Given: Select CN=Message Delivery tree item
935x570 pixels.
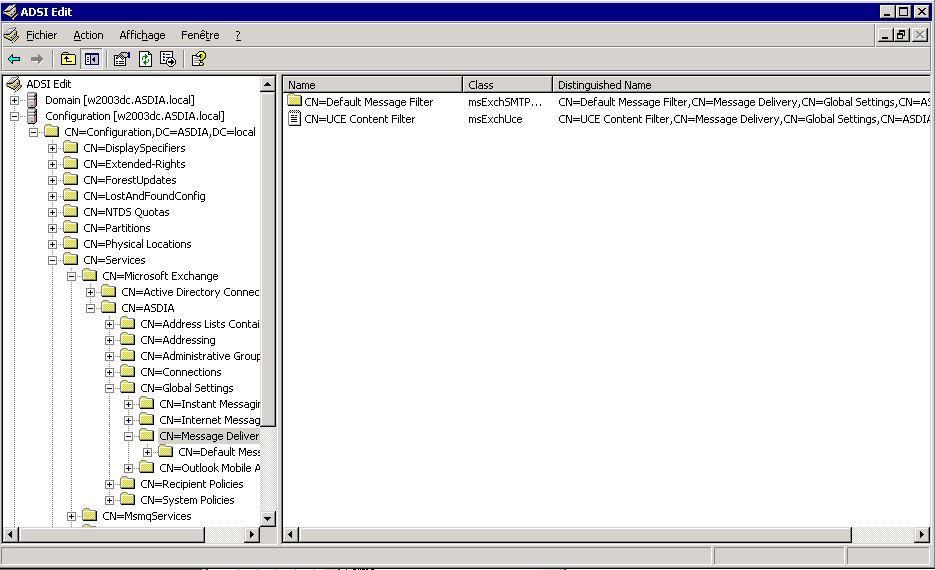Looking at the screenshot, I should 209,436.
